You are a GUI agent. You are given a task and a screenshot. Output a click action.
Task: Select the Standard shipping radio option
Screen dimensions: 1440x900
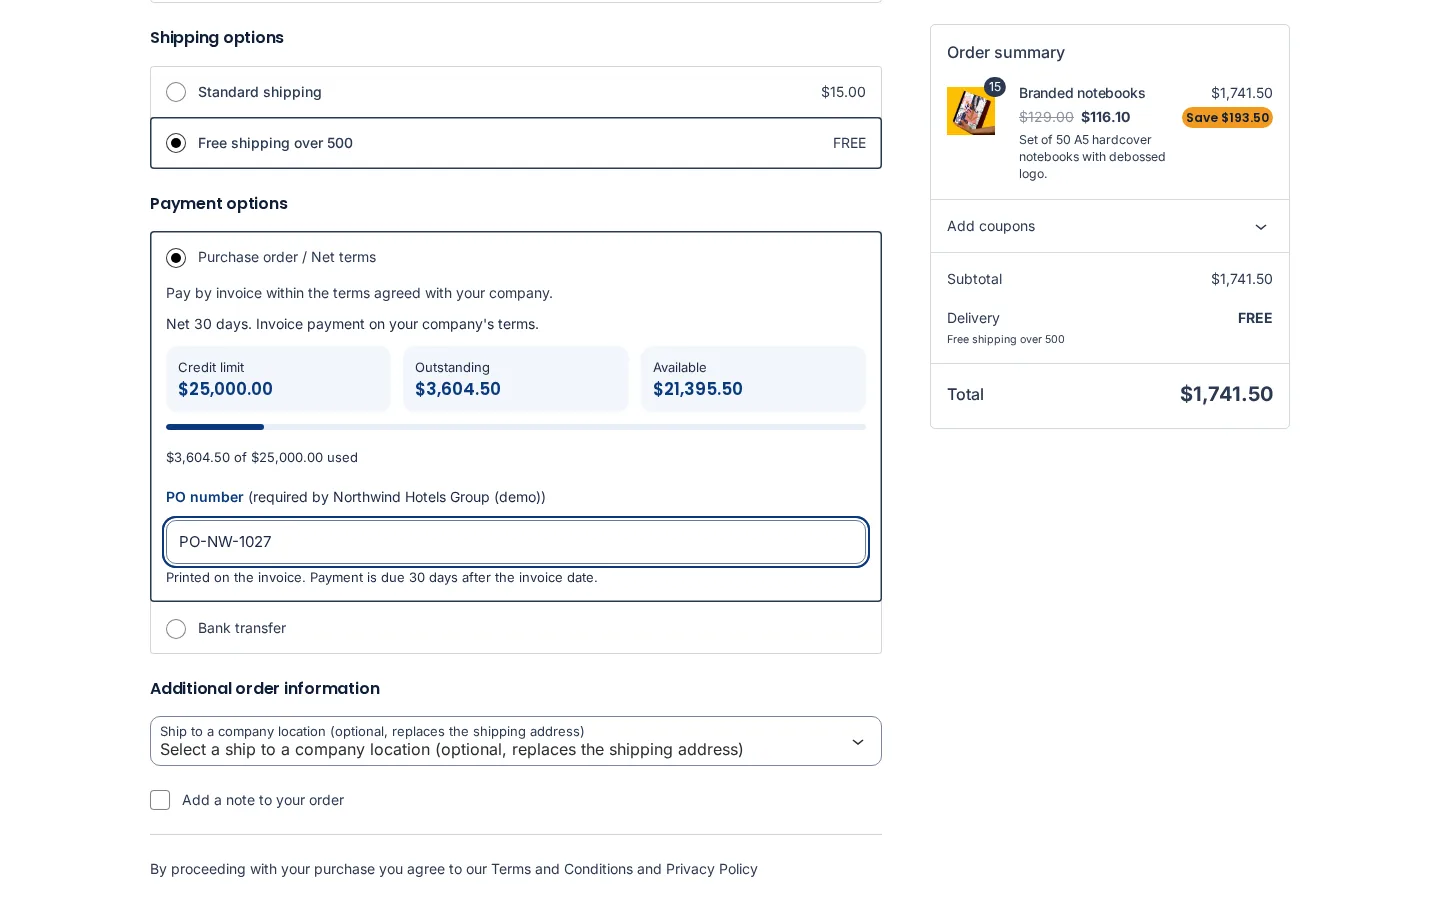pyautogui.click(x=176, y=92)
